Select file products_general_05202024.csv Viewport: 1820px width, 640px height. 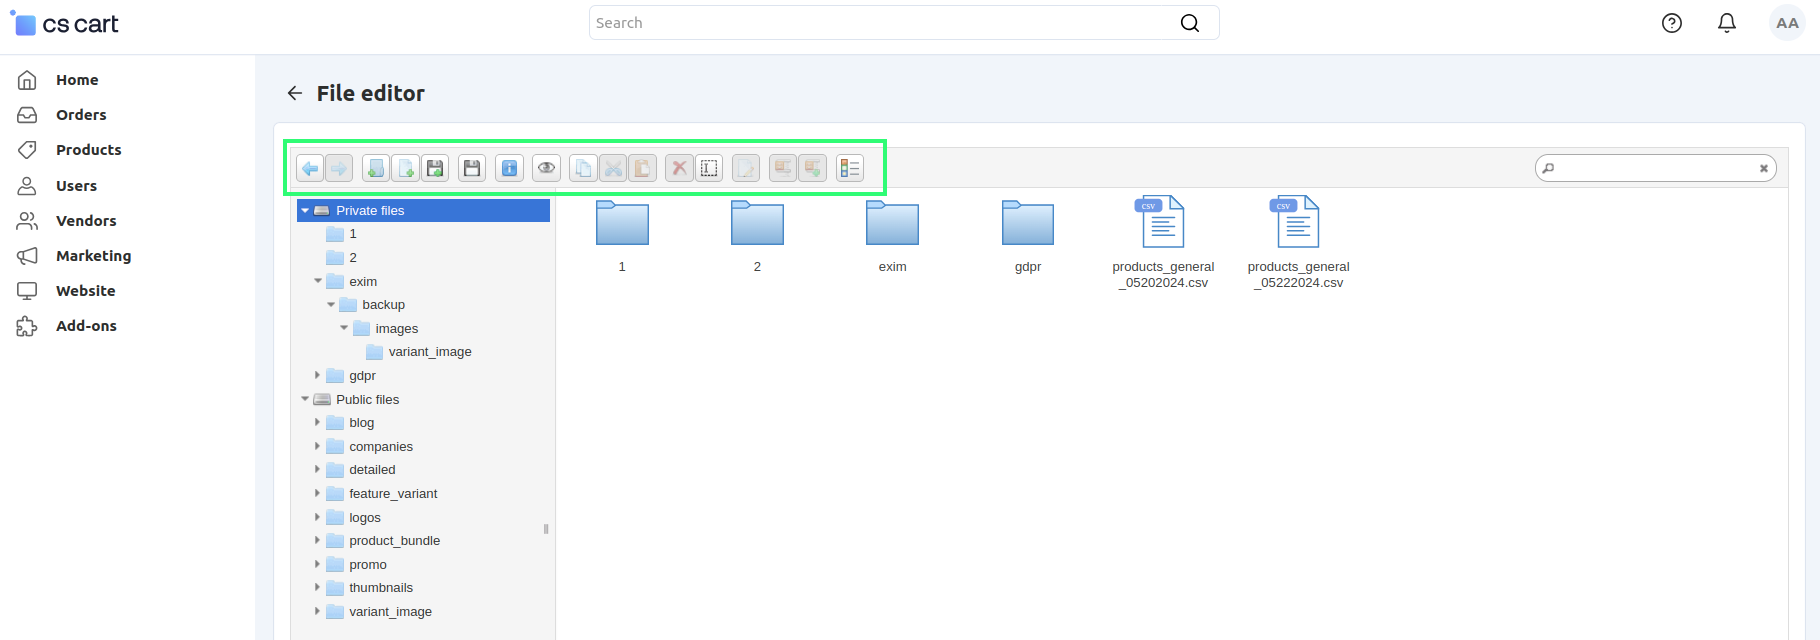tap(1163, 243)
